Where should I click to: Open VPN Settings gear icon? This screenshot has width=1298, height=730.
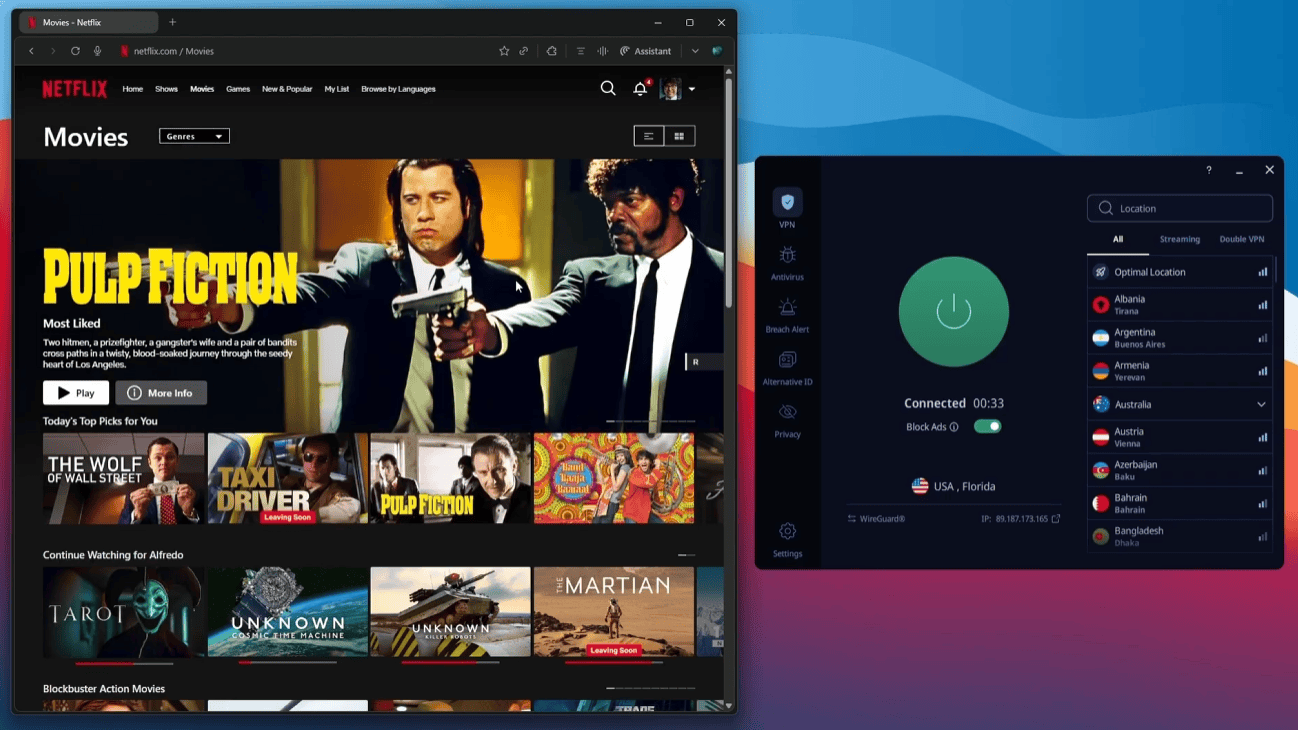tap(787, 532)
